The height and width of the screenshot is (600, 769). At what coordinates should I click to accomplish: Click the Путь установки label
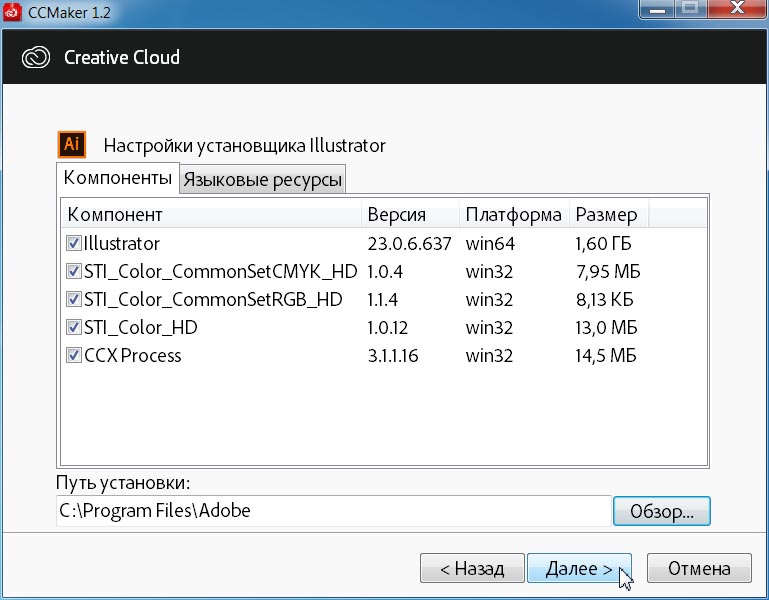coord(123,483)
